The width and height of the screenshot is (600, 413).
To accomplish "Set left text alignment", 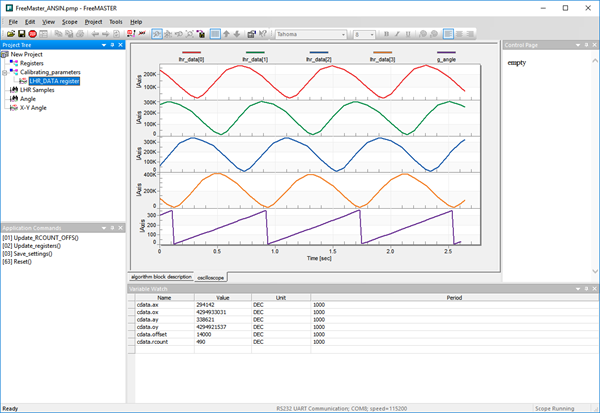I will [x=448, y=34].
